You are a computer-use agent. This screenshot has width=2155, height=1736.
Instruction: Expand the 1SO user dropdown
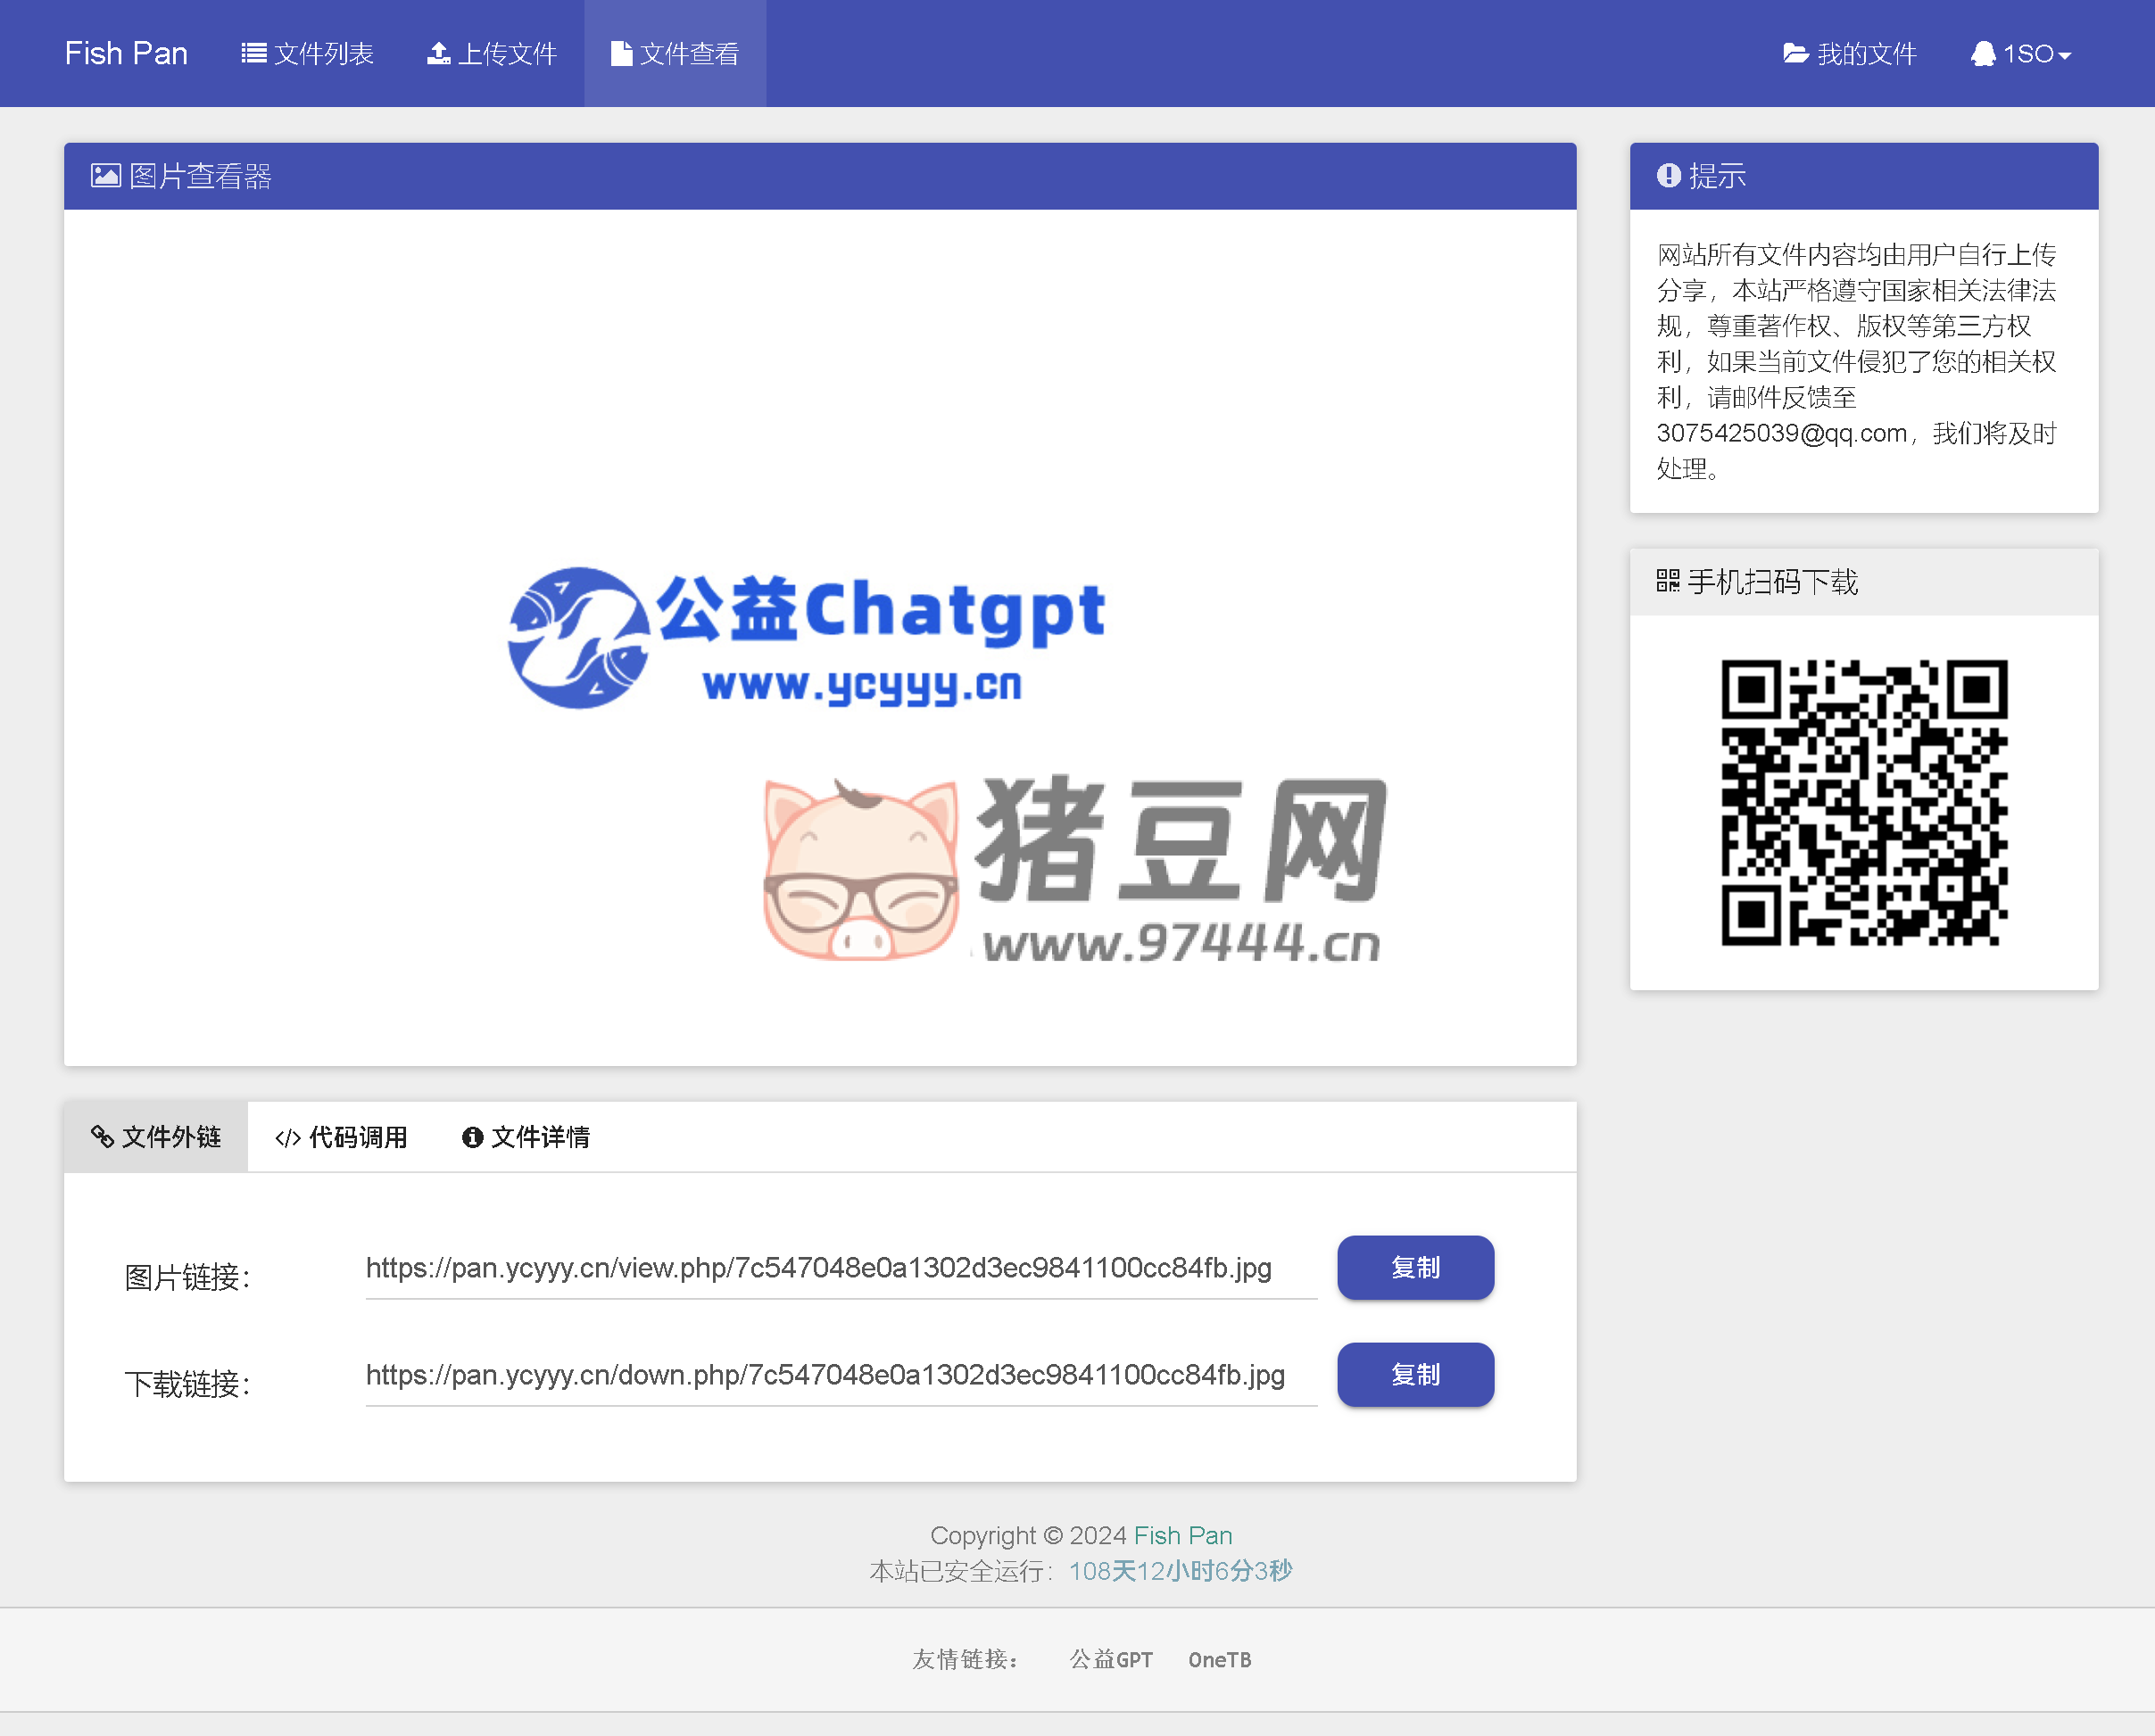pyautogui.click(x=2021, y=53)
